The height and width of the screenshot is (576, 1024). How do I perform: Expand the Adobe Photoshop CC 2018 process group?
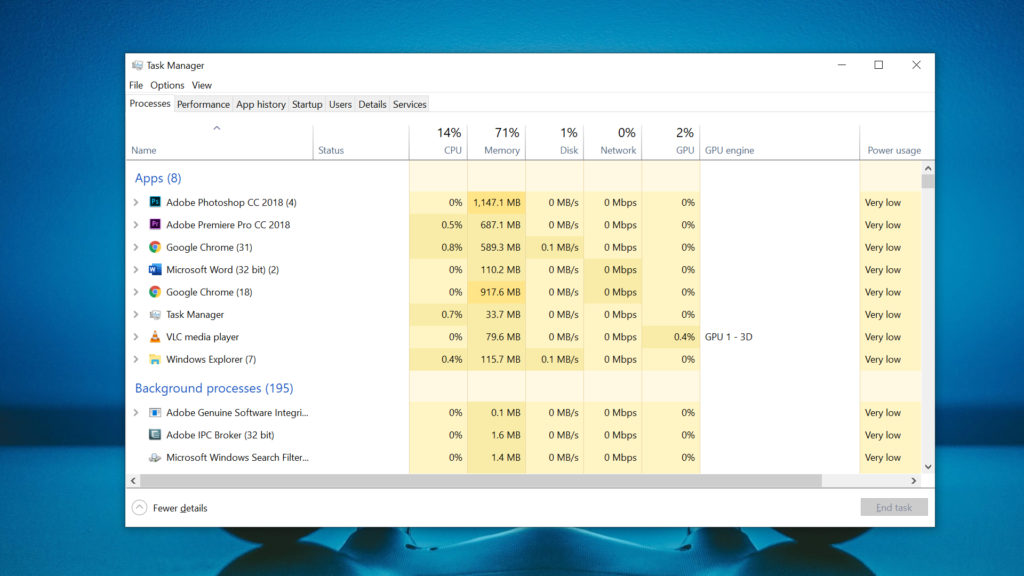[136, 202]
